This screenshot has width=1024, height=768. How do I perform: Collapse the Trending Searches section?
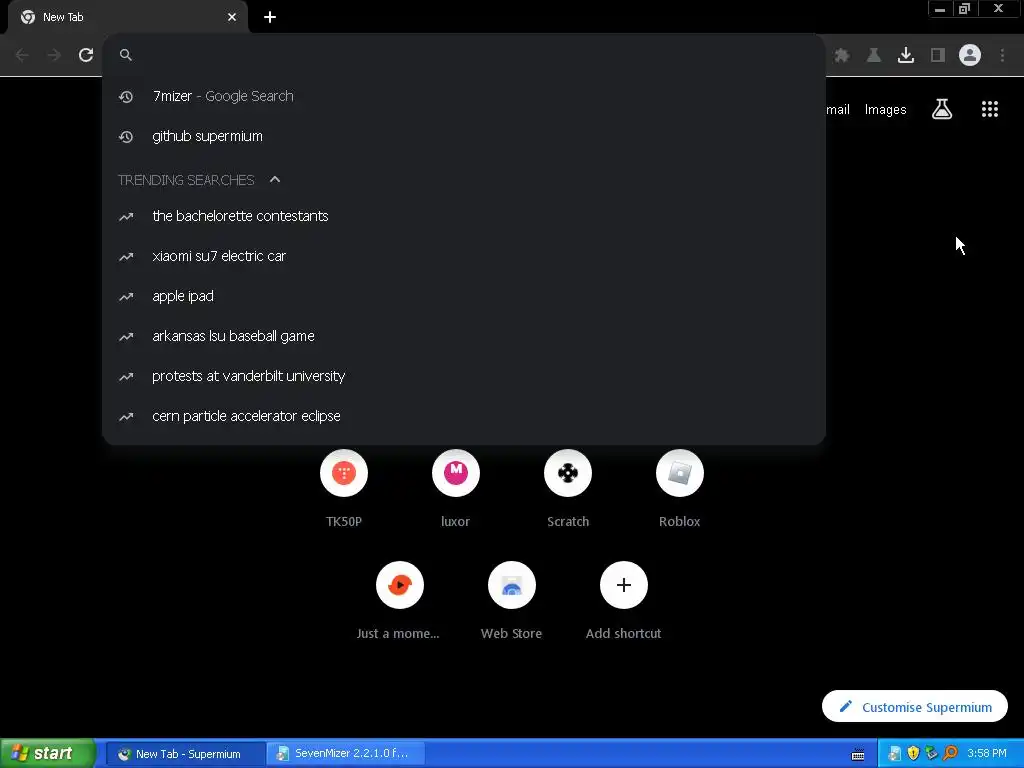pyautogui.click(x=275, y=180)
